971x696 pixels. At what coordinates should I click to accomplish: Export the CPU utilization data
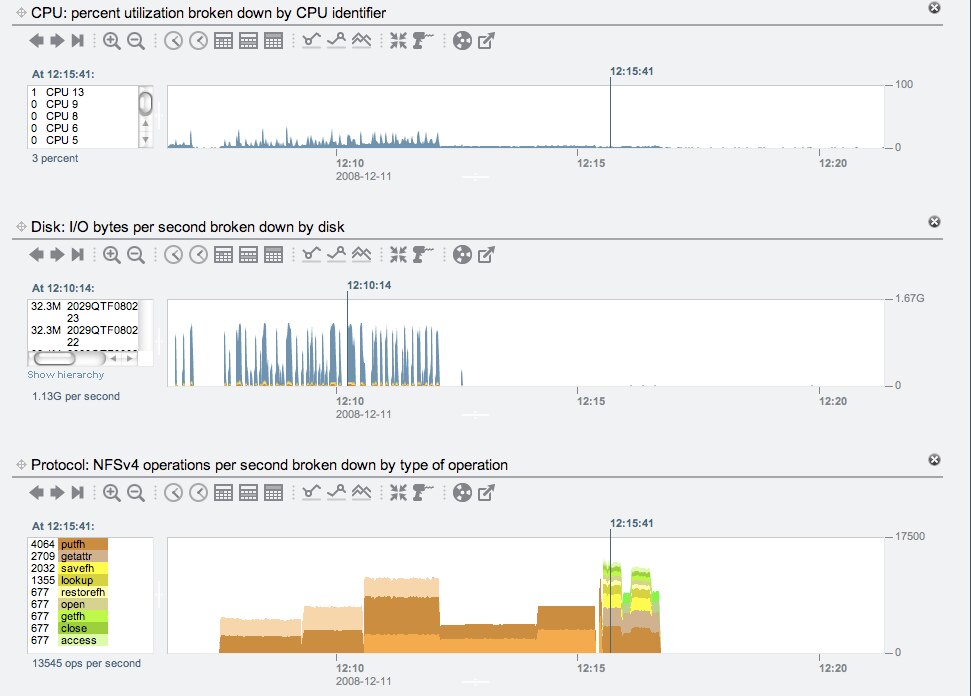pyautogui.click(x=486, y=41)
